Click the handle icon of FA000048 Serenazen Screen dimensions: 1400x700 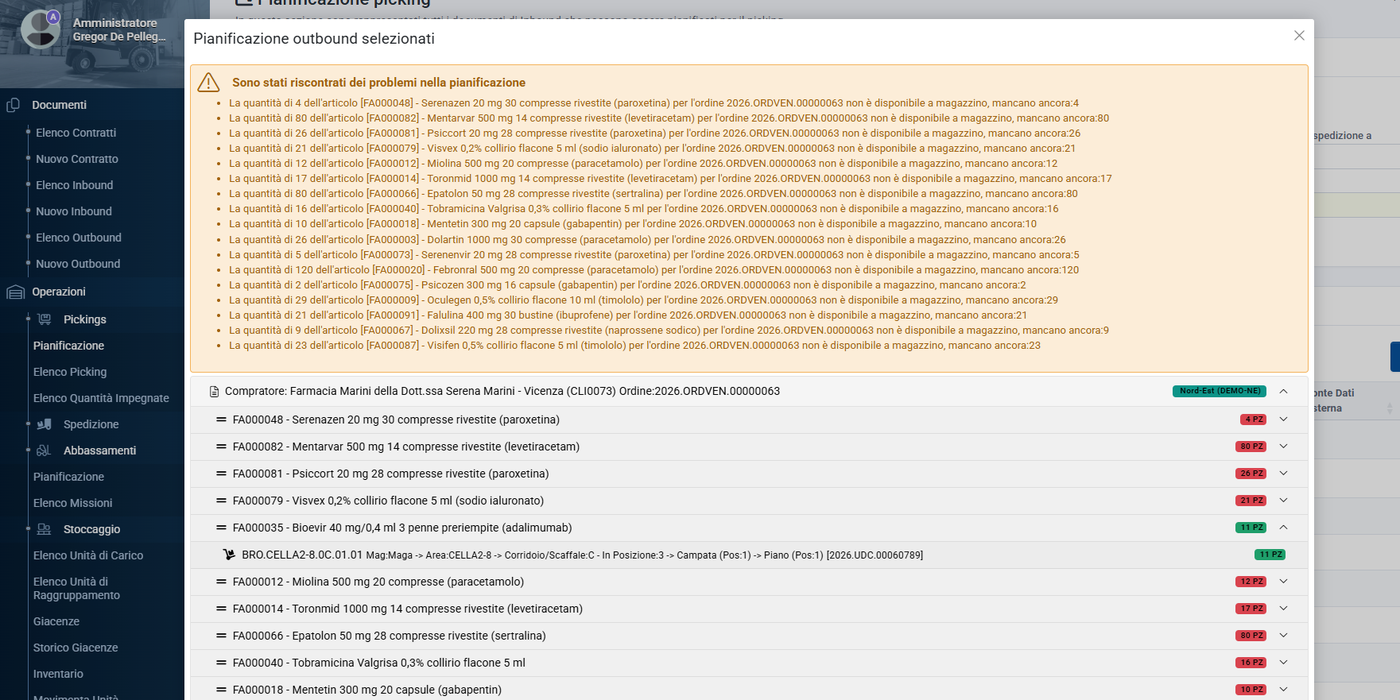(221, 420)
